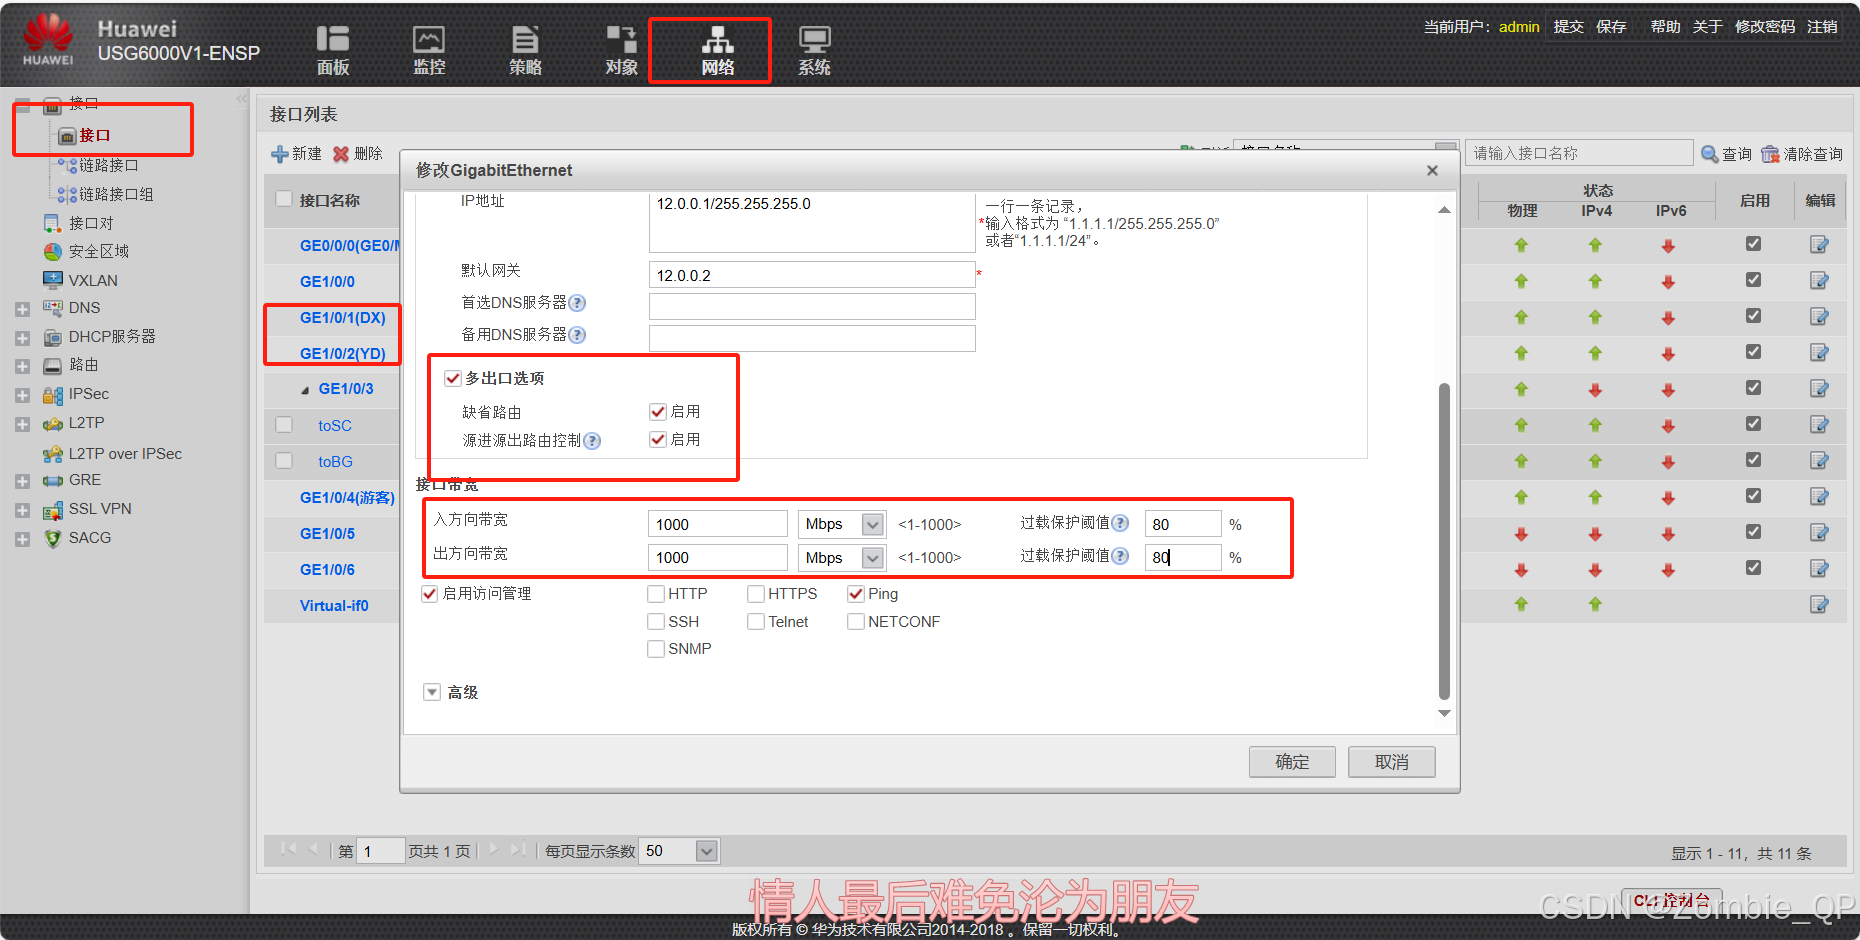
Task: Click the 清除查询 icon
Action: [x=1770, y=154]
